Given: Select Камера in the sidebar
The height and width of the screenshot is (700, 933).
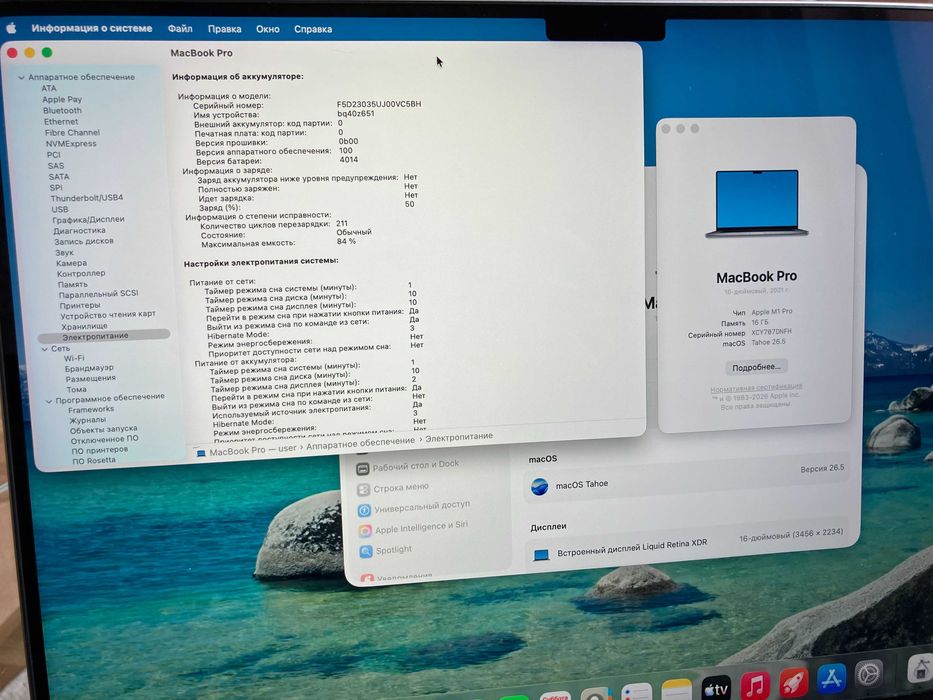Looking at the screenshot, I should (x=71, y=263).
